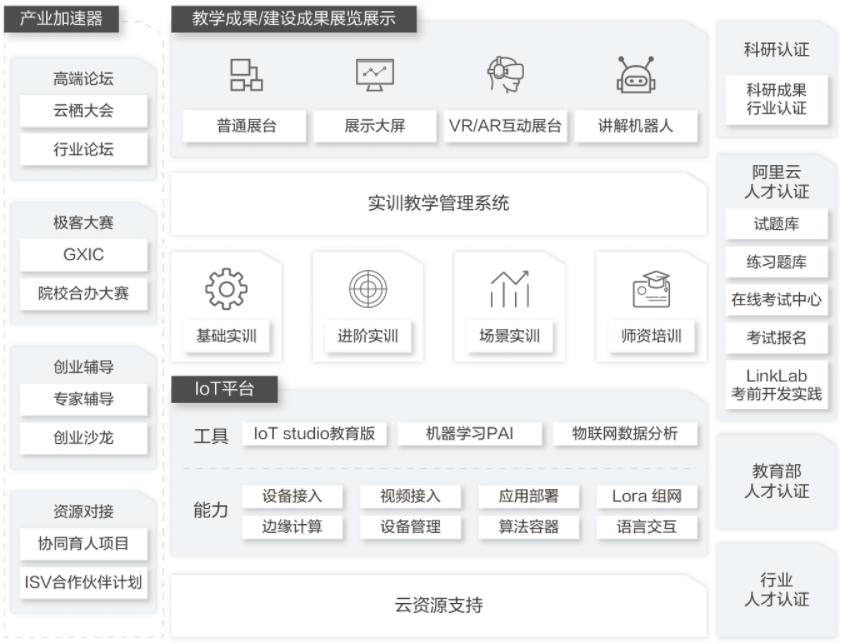Open the IoT平台 header tab

pyautogui.click(x=224, y=389)
